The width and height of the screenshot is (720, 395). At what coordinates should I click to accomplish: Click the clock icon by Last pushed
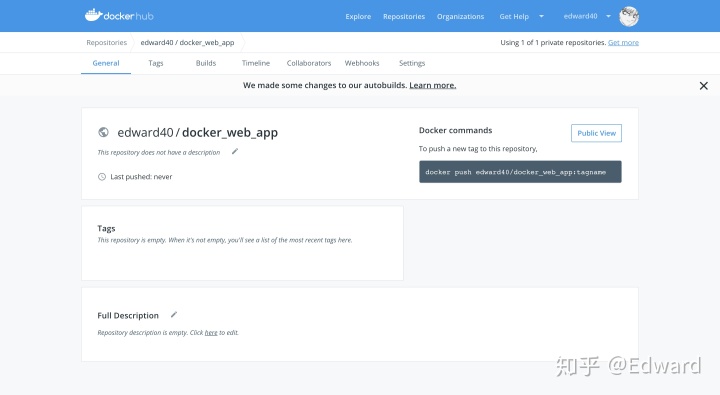pos(102,177)
